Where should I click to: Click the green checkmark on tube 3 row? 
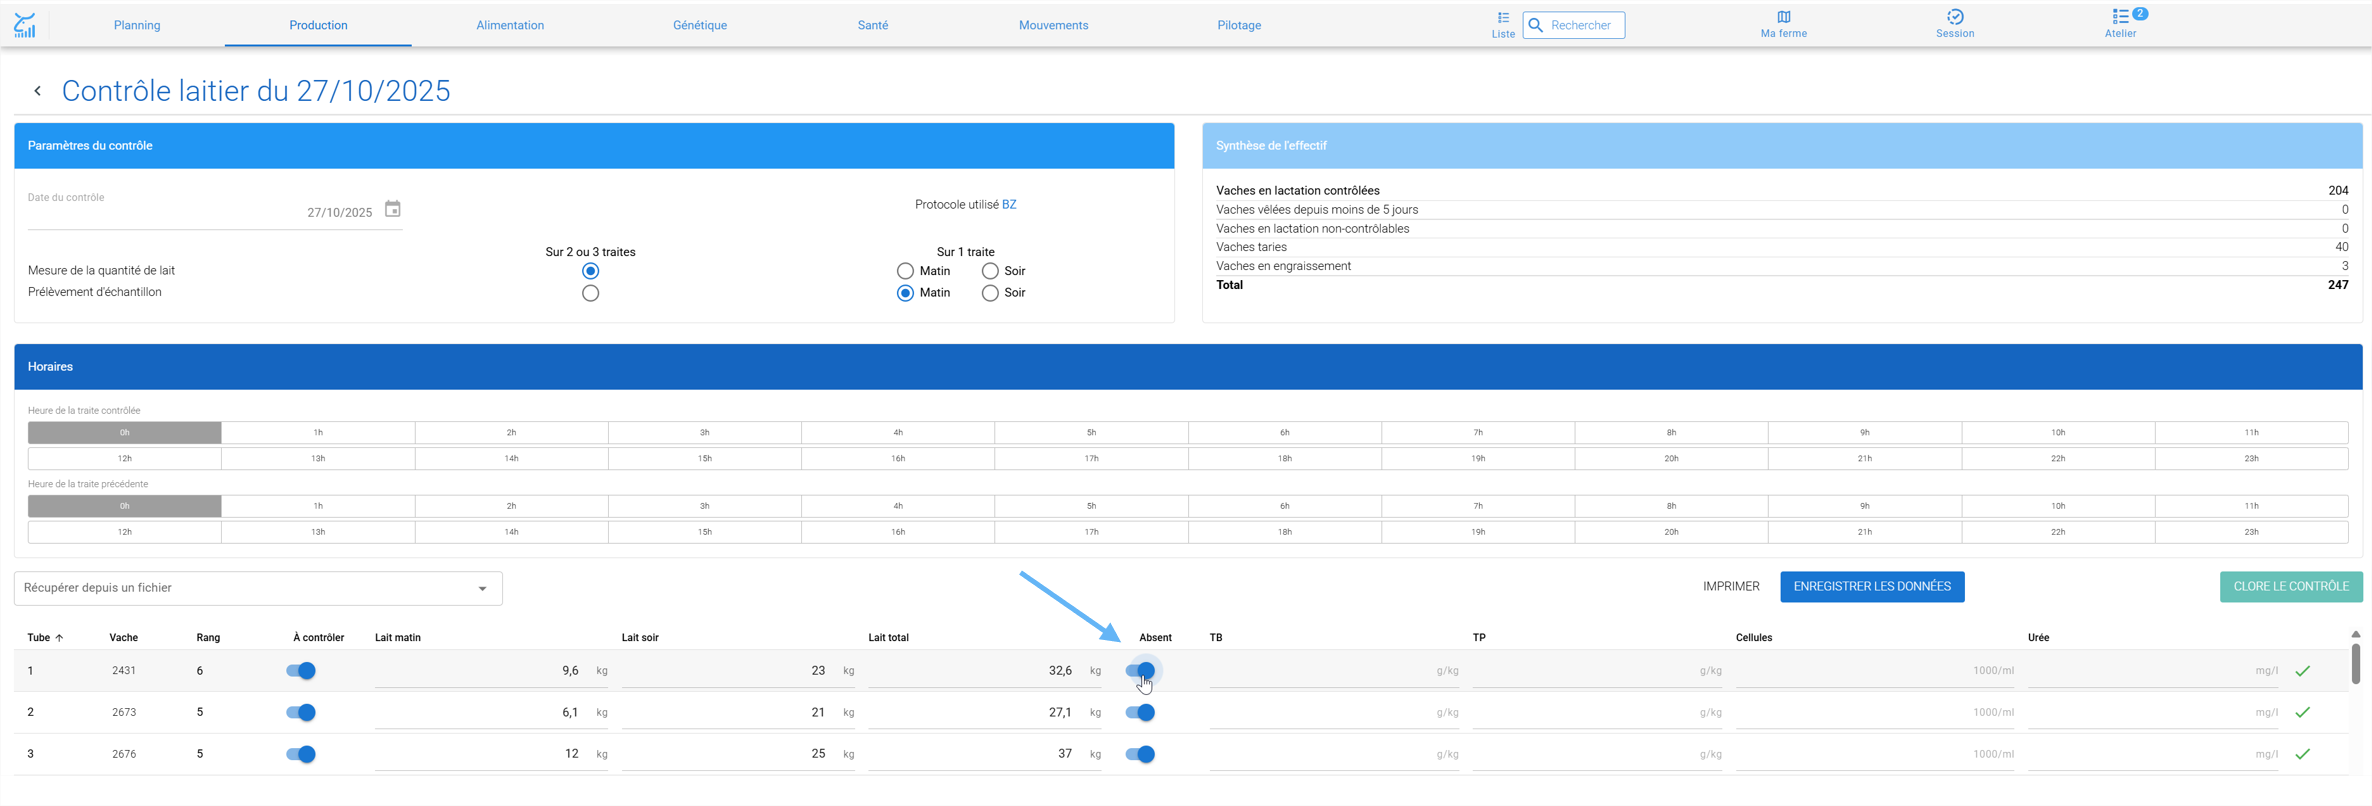click(2302, 754)
